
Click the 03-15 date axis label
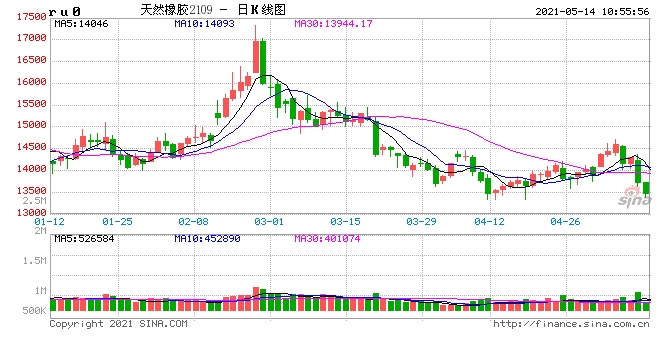tap(345, 221)
